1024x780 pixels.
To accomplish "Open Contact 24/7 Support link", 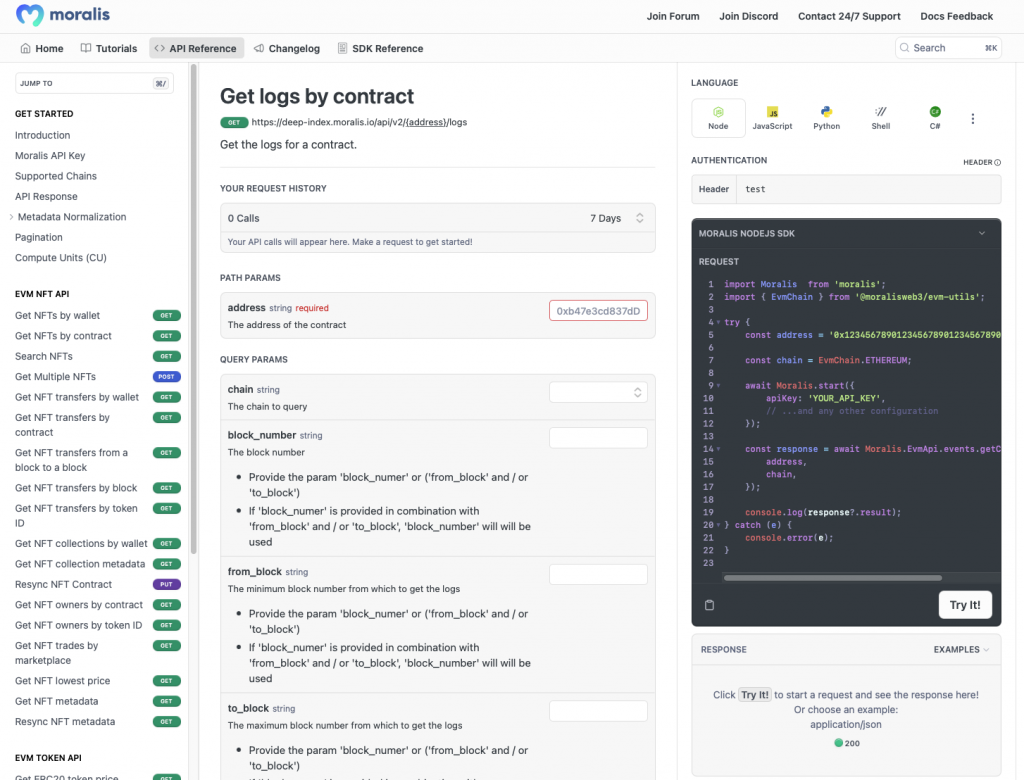I will click(x=849, y=16).
